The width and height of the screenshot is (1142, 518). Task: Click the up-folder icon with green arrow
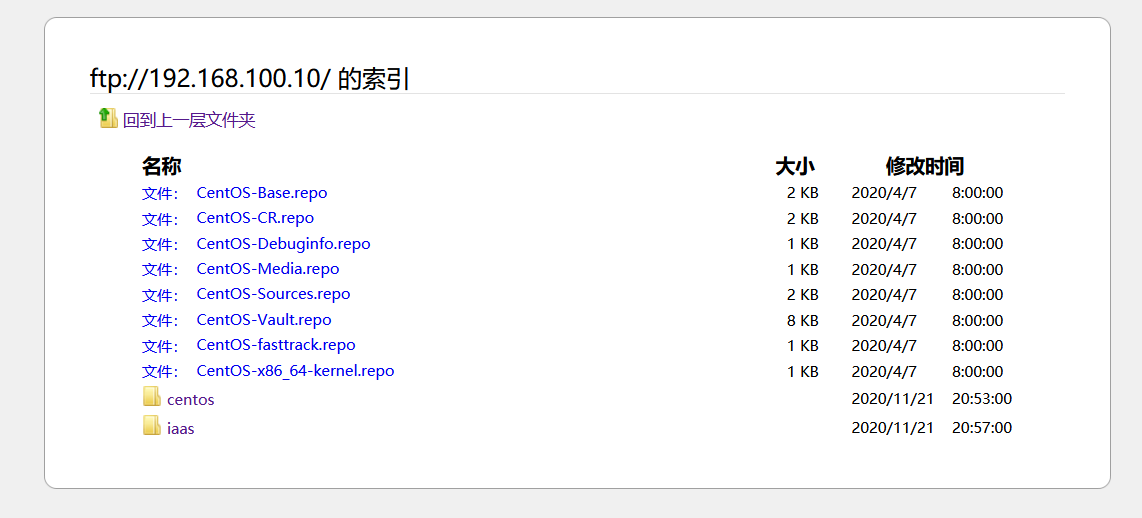[x=109, y=118]
